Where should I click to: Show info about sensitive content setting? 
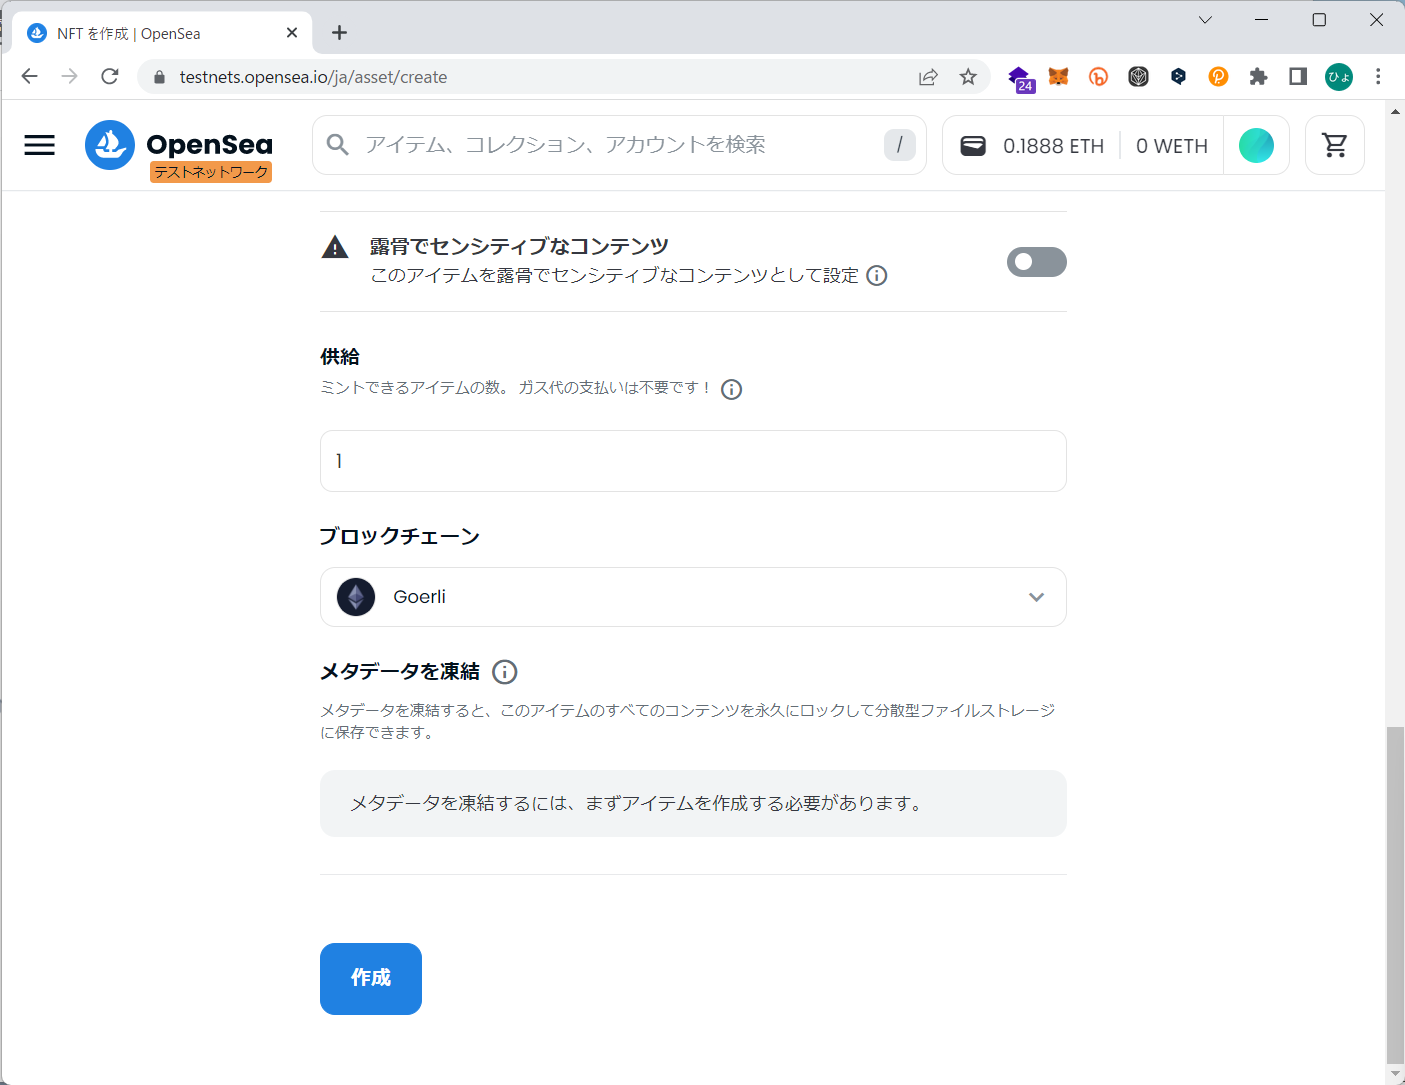pyautogui.click(x=877, y=276)
